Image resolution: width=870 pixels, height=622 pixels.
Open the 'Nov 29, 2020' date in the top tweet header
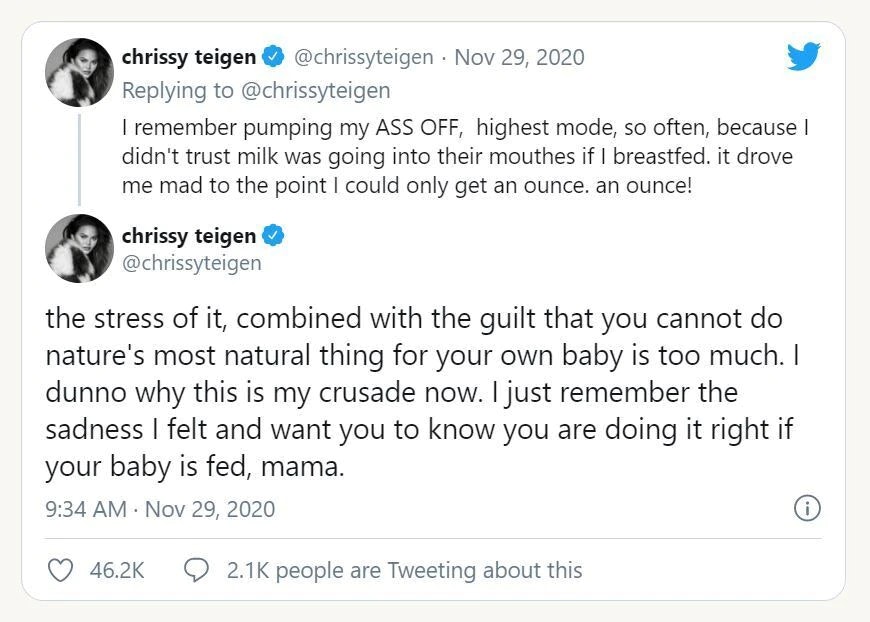click(x=519, y=57)
